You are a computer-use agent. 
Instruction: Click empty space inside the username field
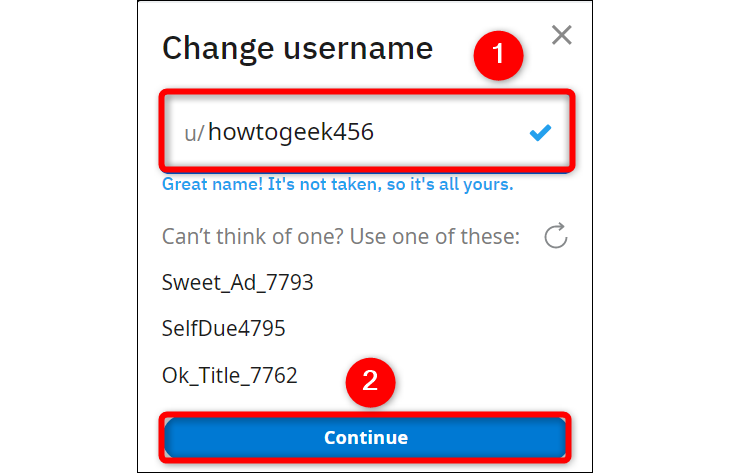coord(450,132)
